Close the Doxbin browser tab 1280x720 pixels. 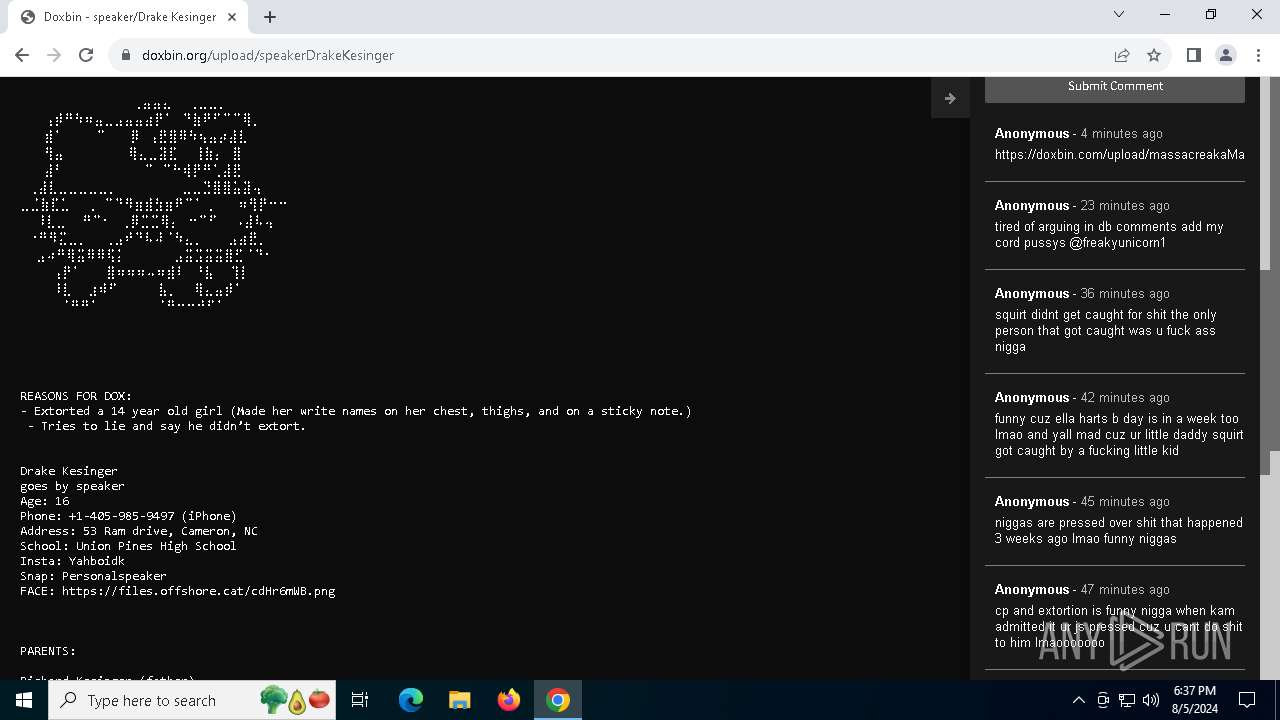click(x=232, y=17)
